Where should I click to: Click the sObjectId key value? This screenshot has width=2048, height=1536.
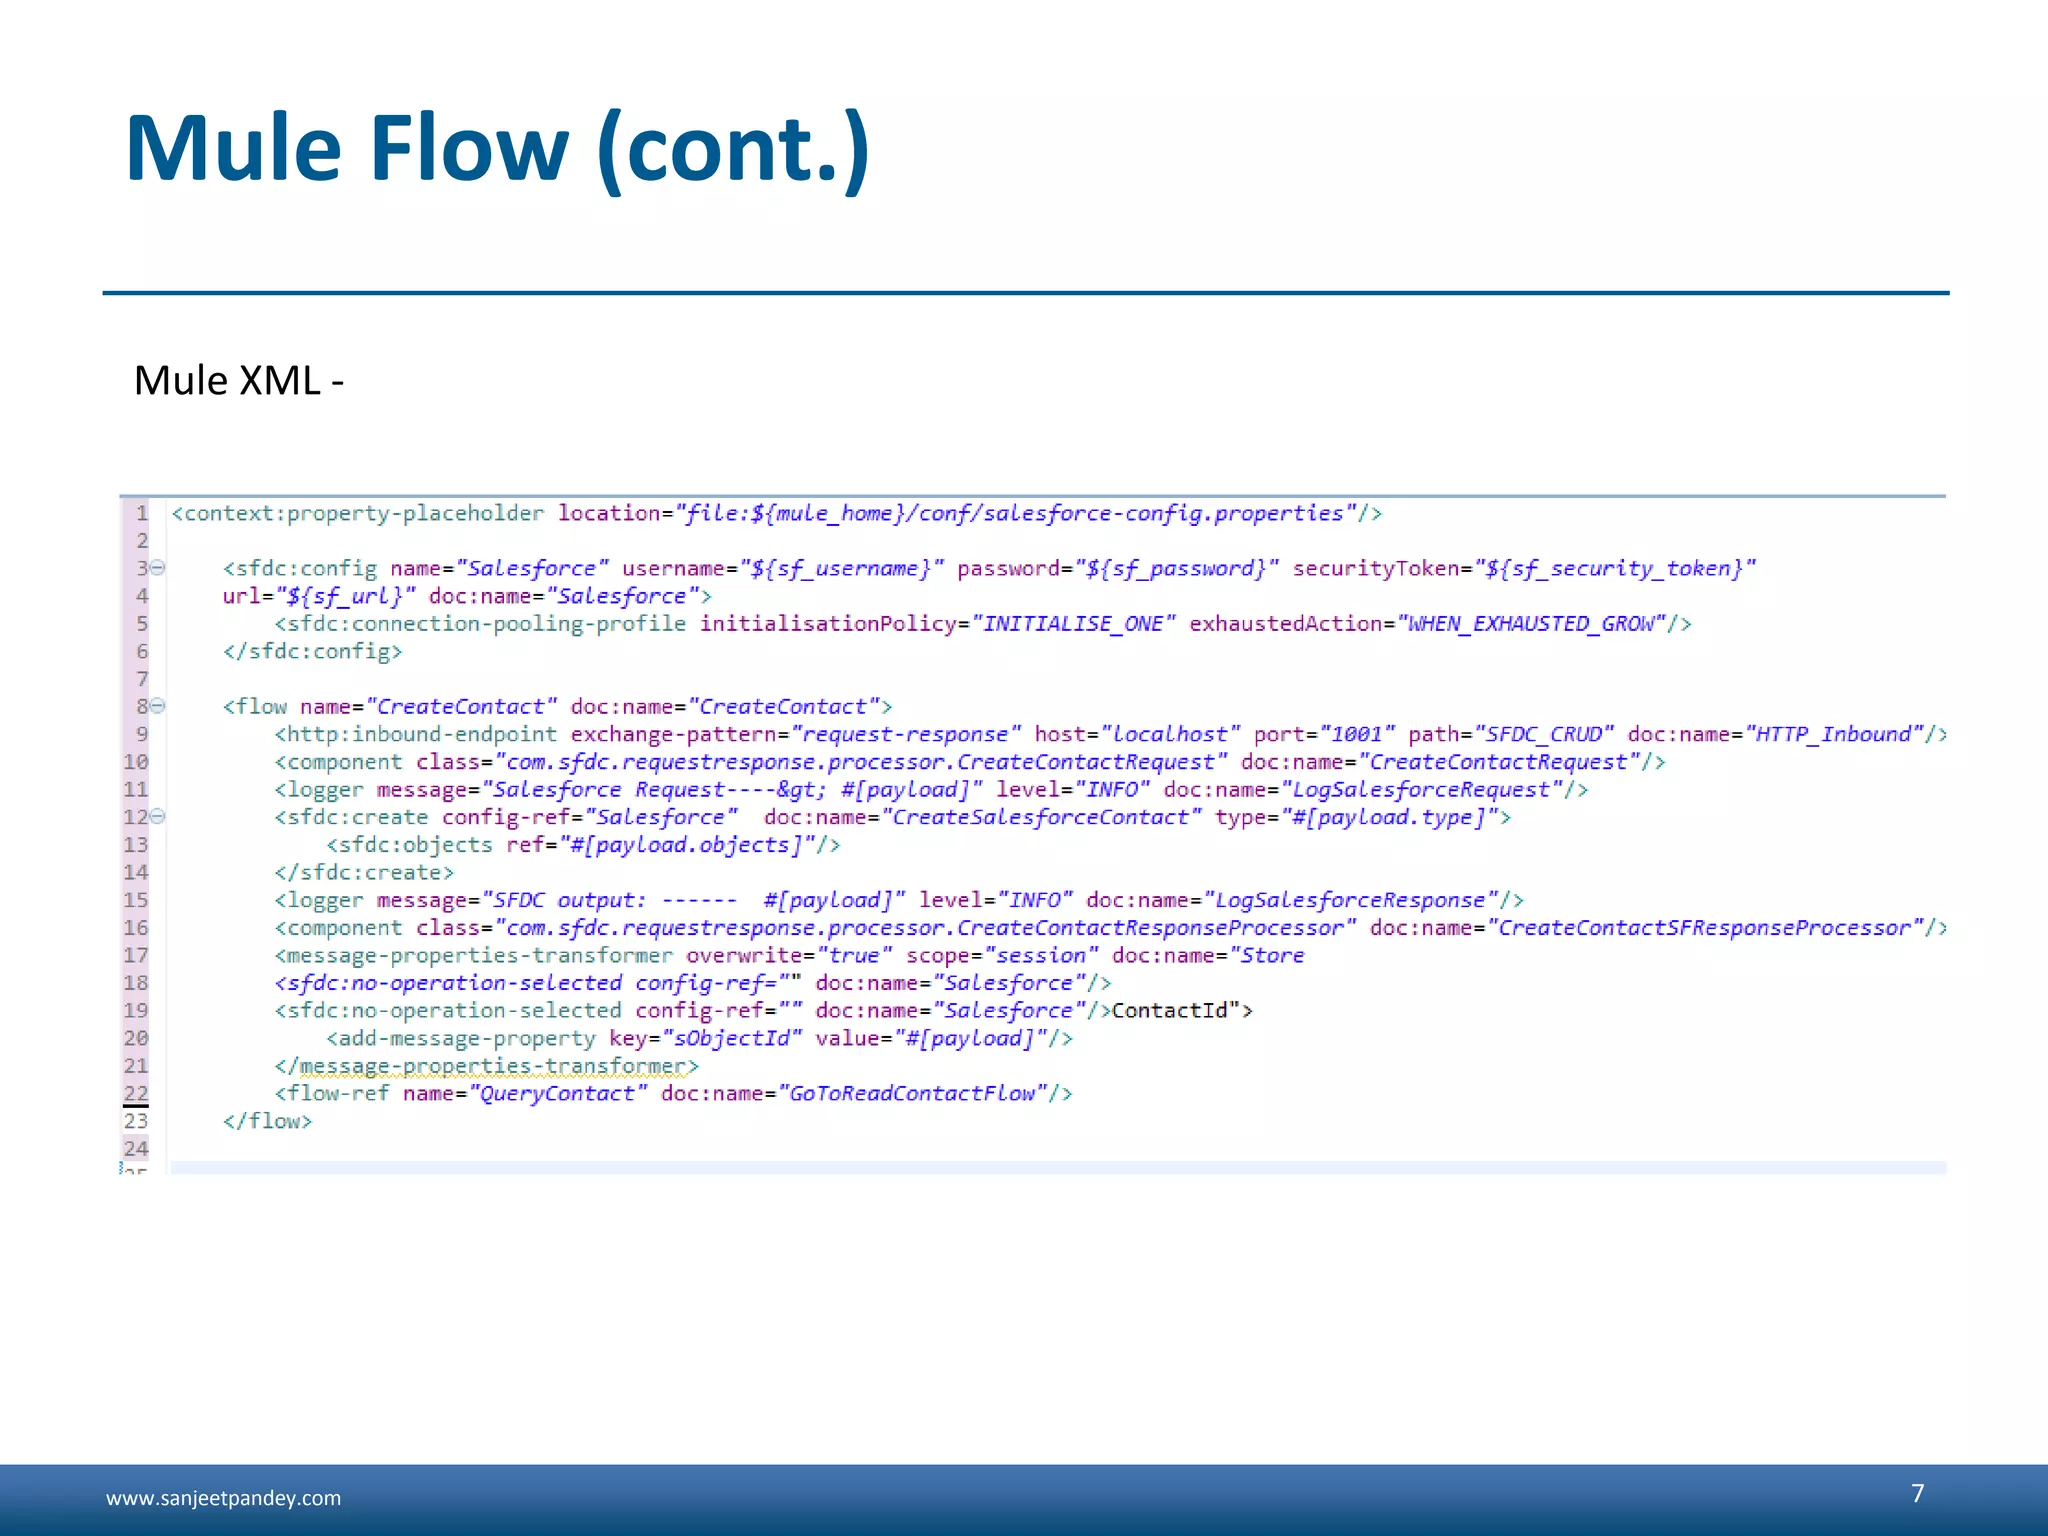[731, 1039]
